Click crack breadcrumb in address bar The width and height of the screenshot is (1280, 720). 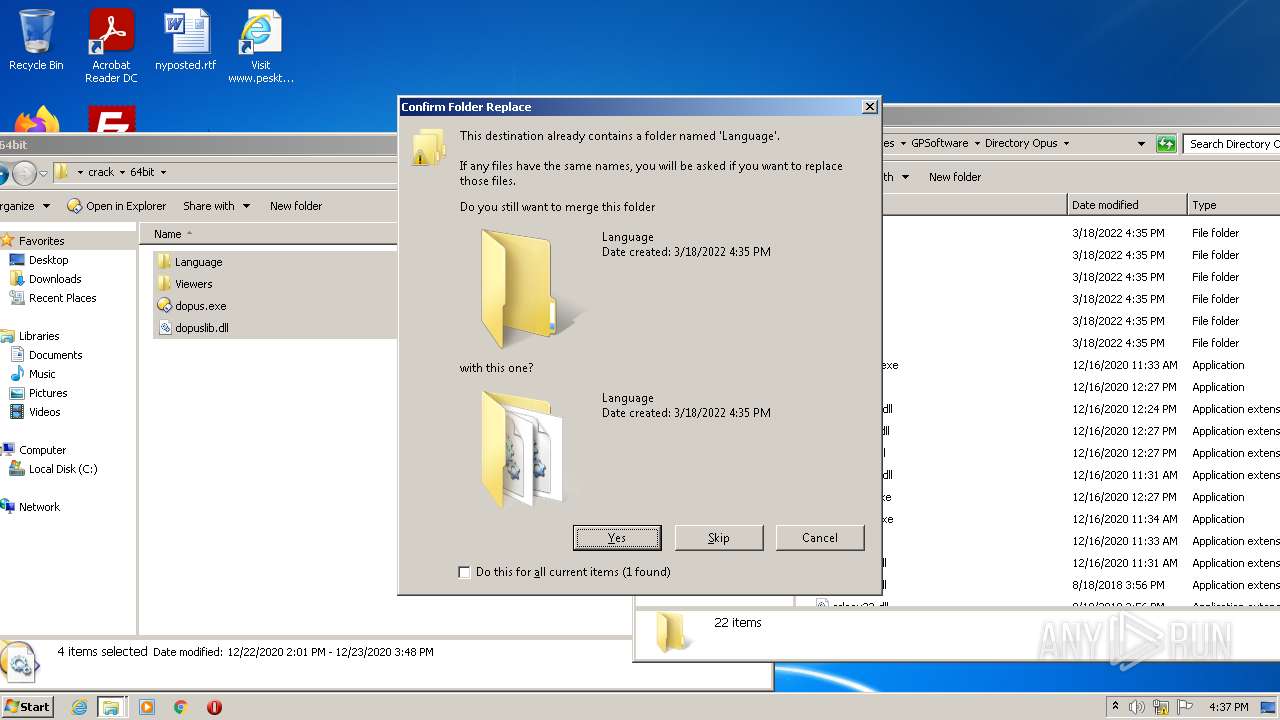101,172
